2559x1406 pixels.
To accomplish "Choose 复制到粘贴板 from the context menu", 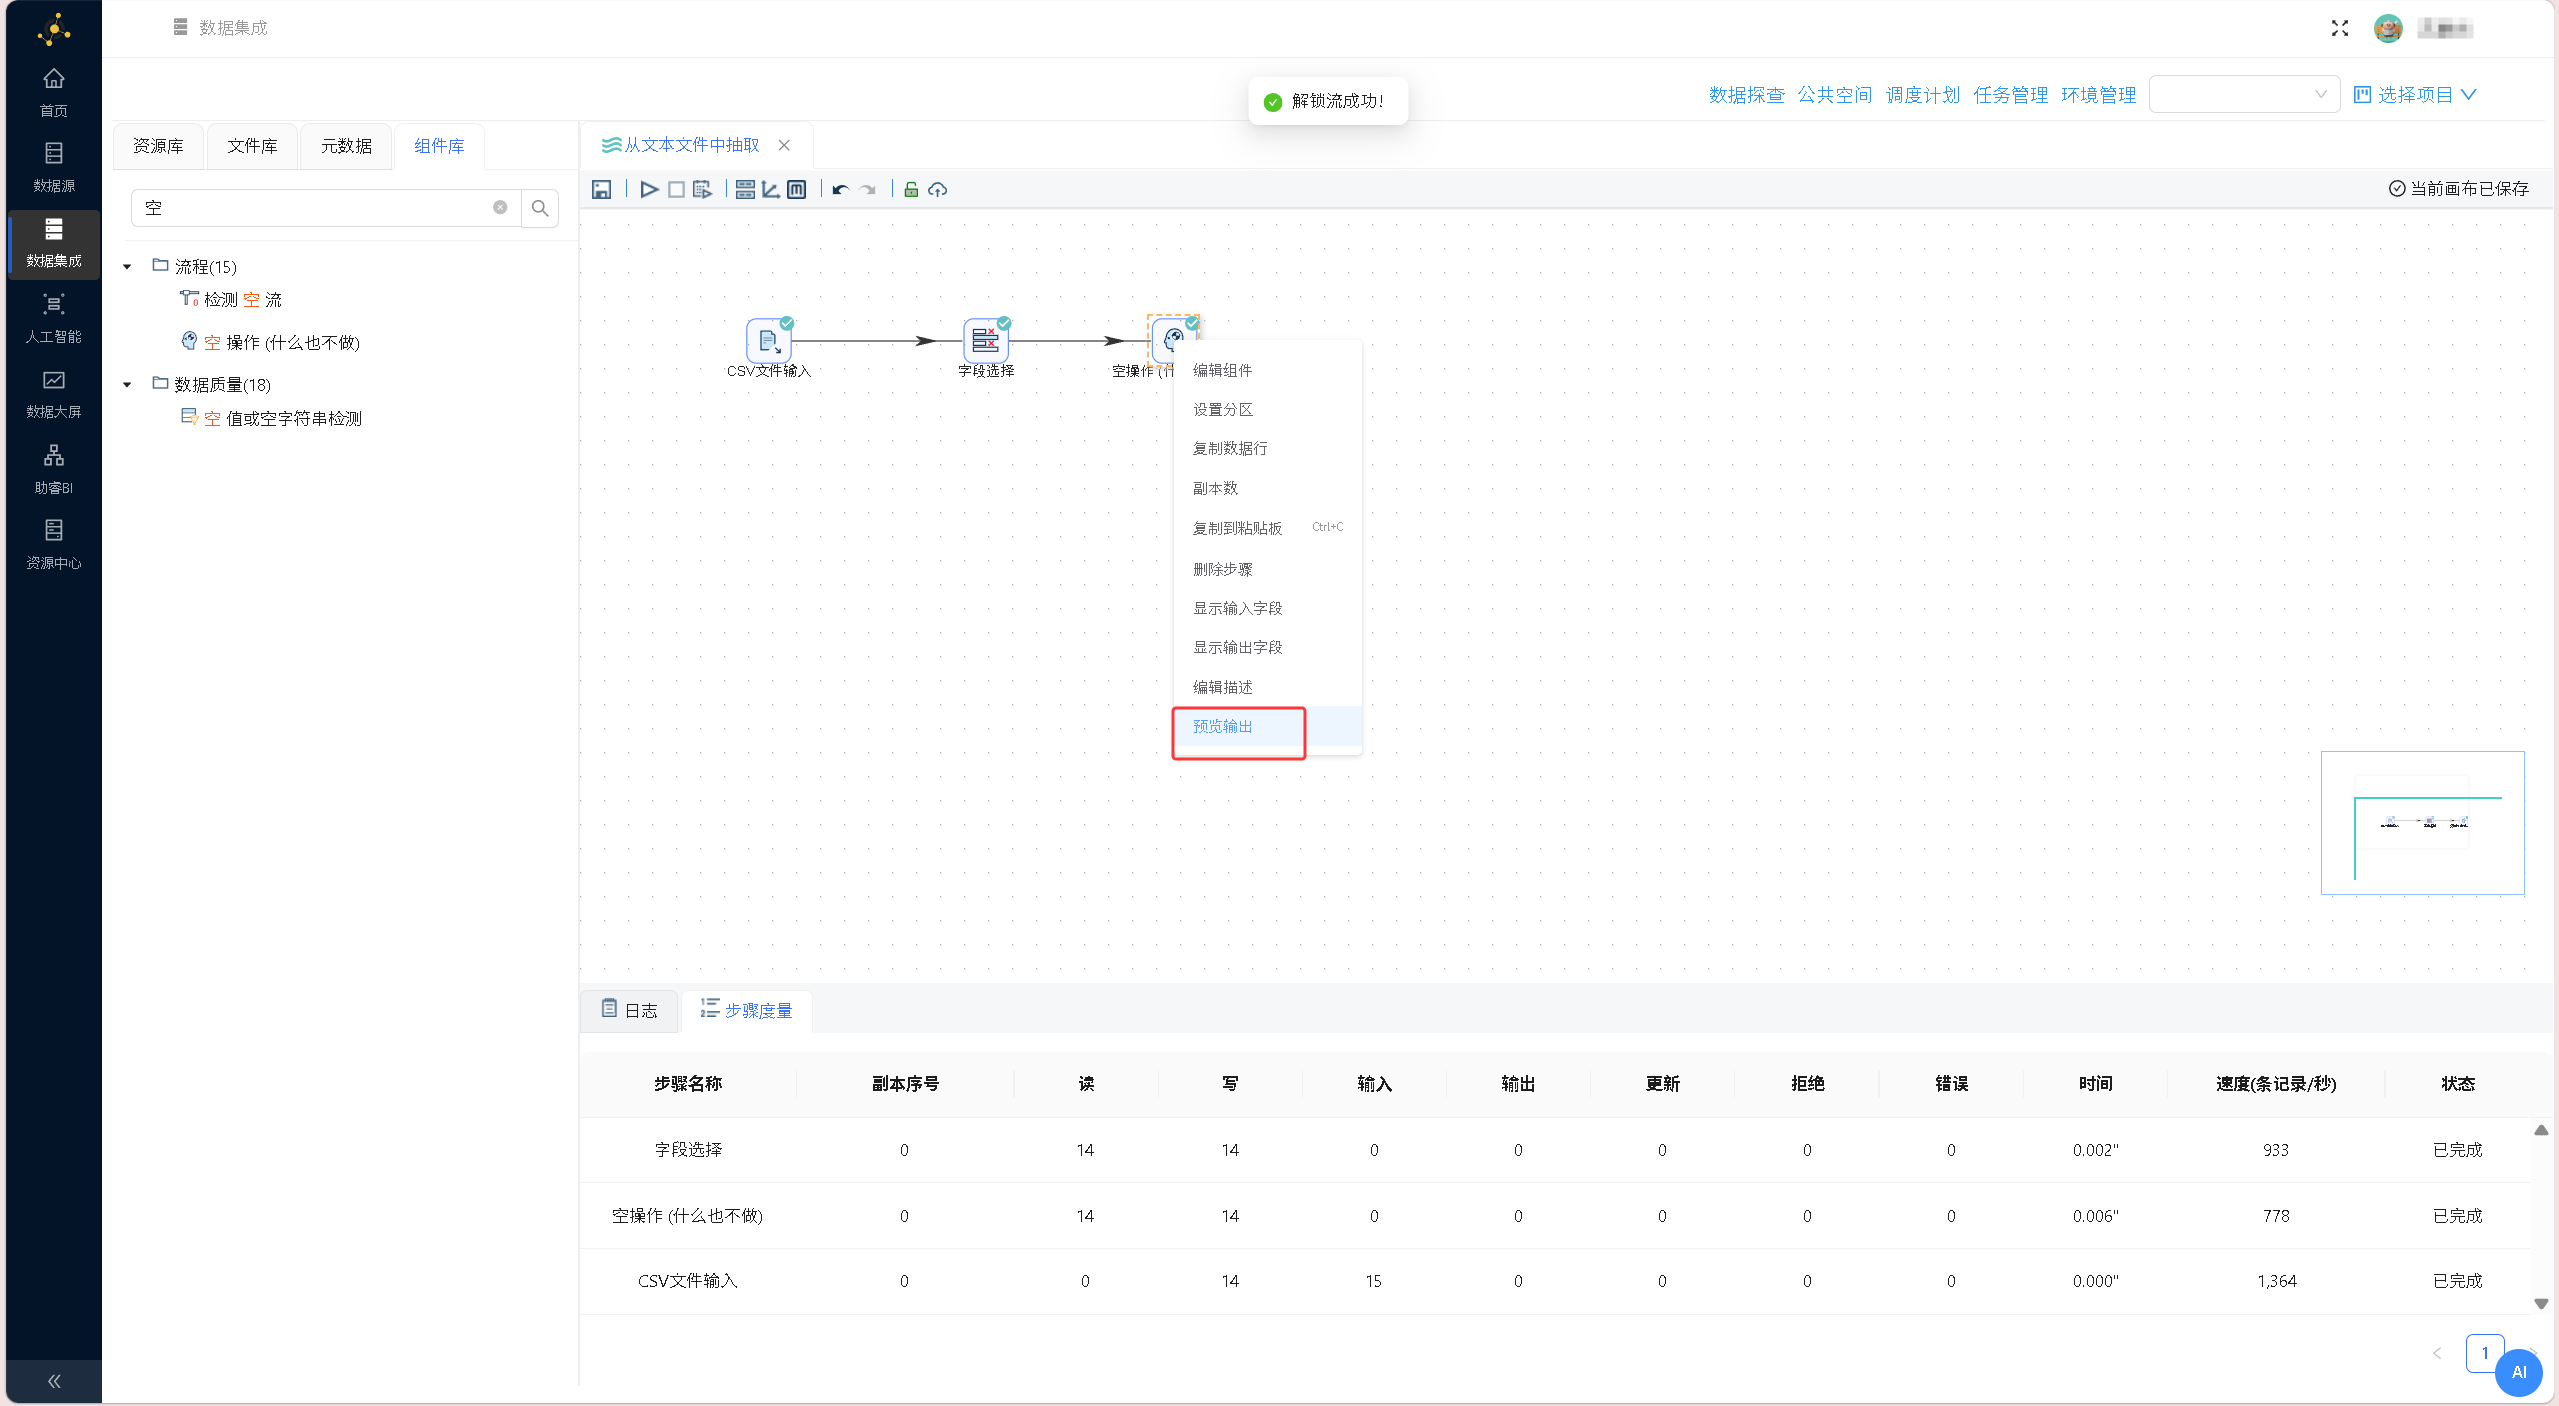I will [x=1267, y=527].
